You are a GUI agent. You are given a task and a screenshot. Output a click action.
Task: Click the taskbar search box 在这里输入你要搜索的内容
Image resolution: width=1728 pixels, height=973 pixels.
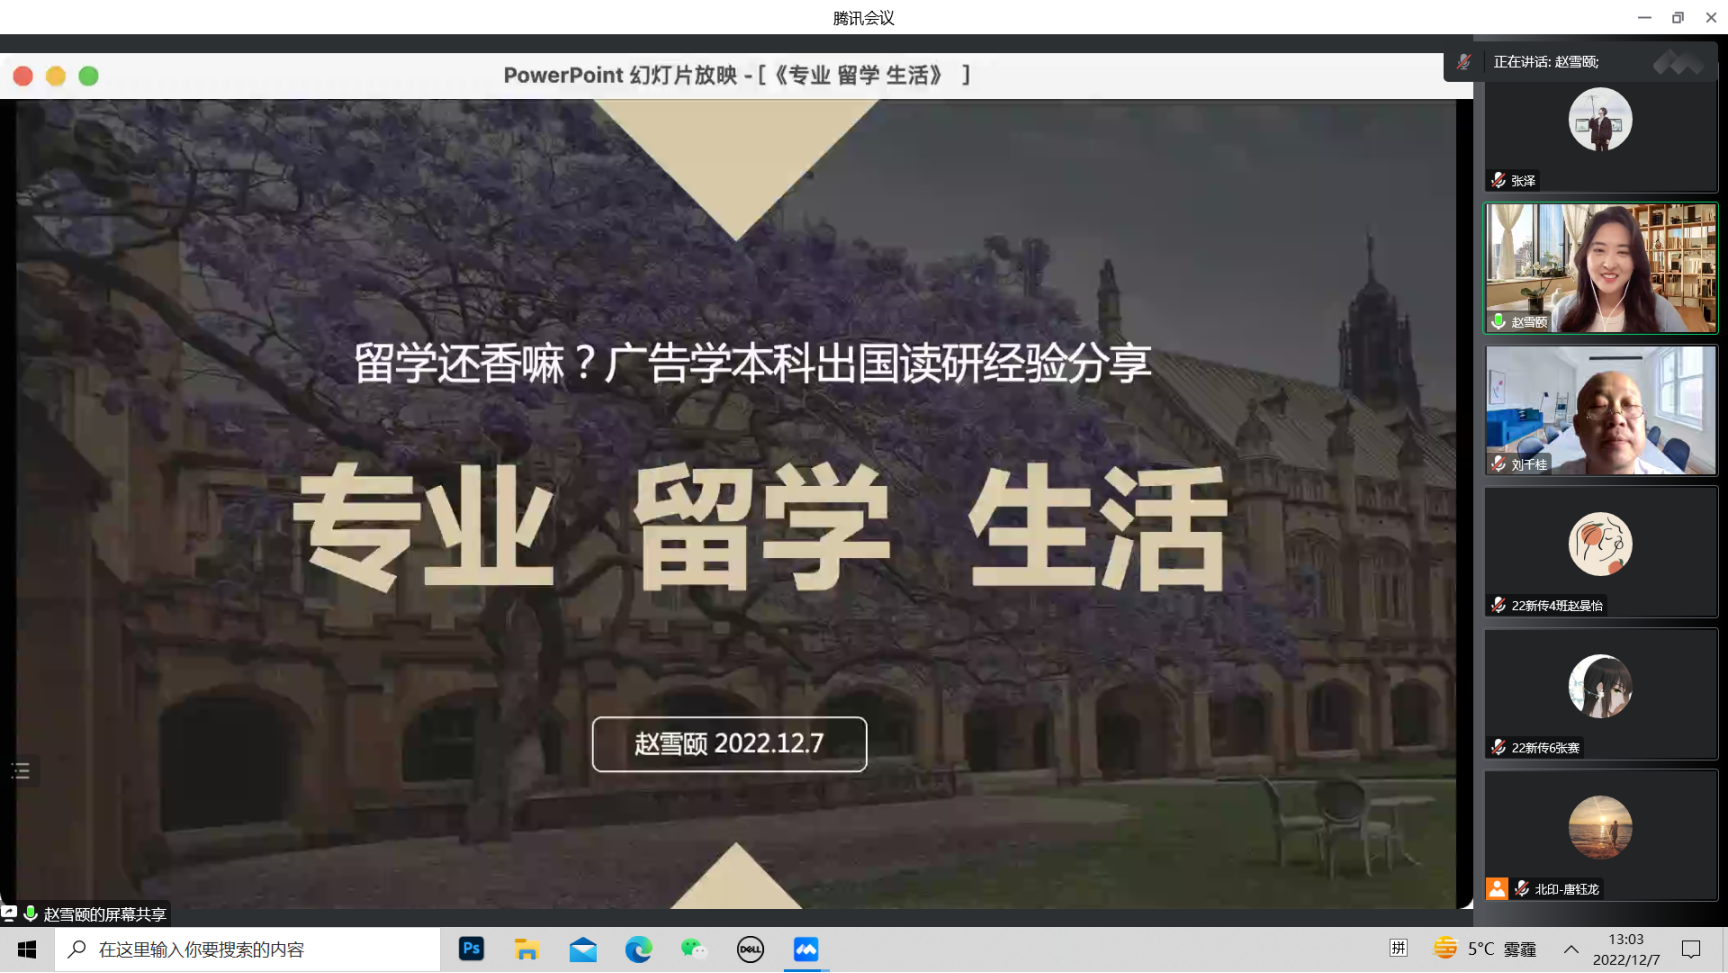point(247,949)
